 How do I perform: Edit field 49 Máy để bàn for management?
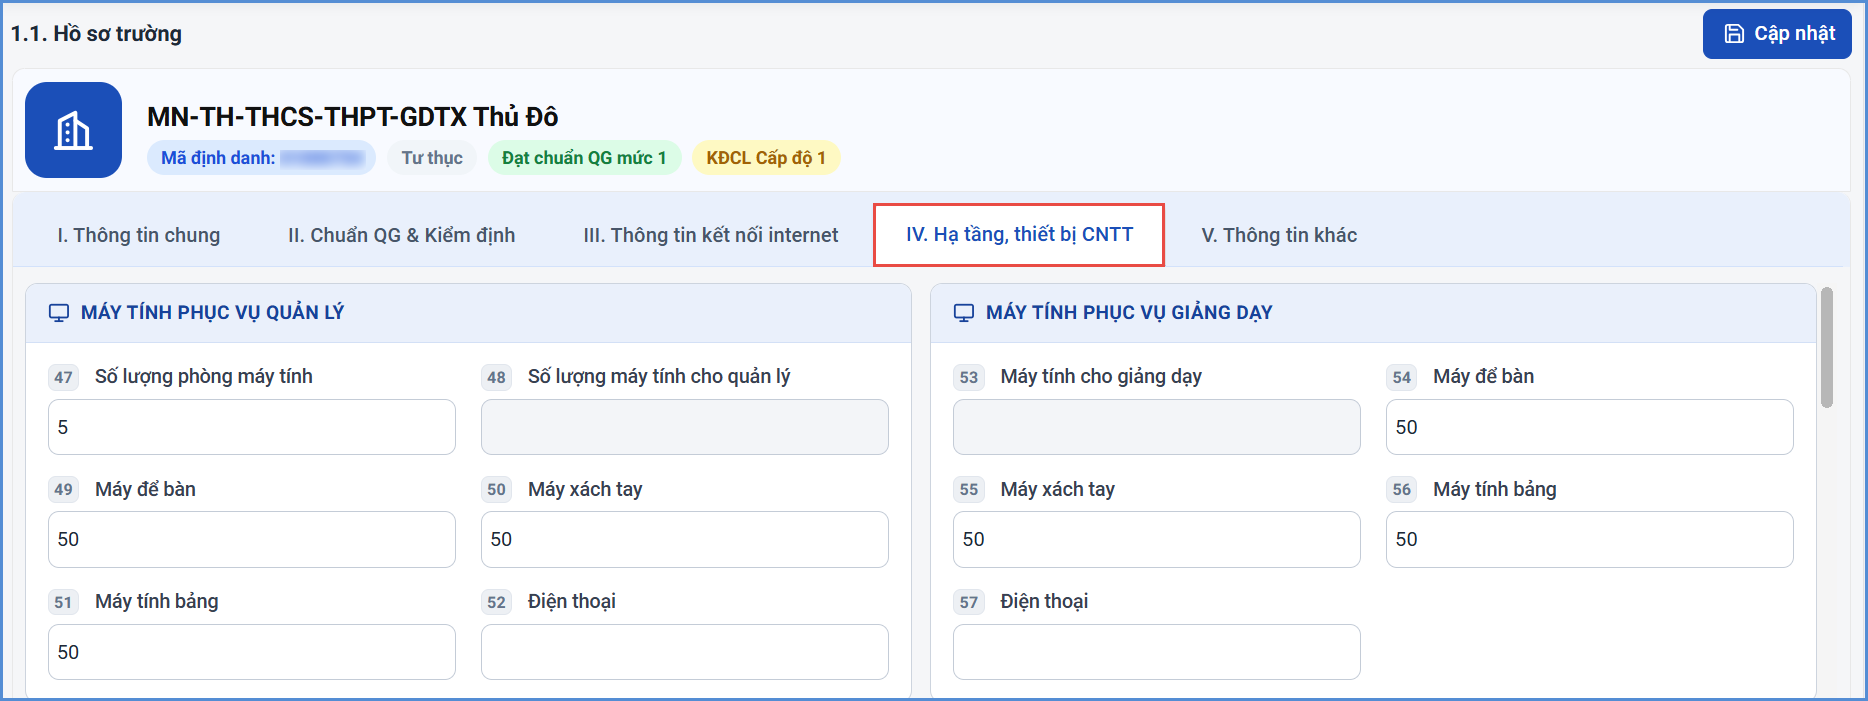(252, 539)
